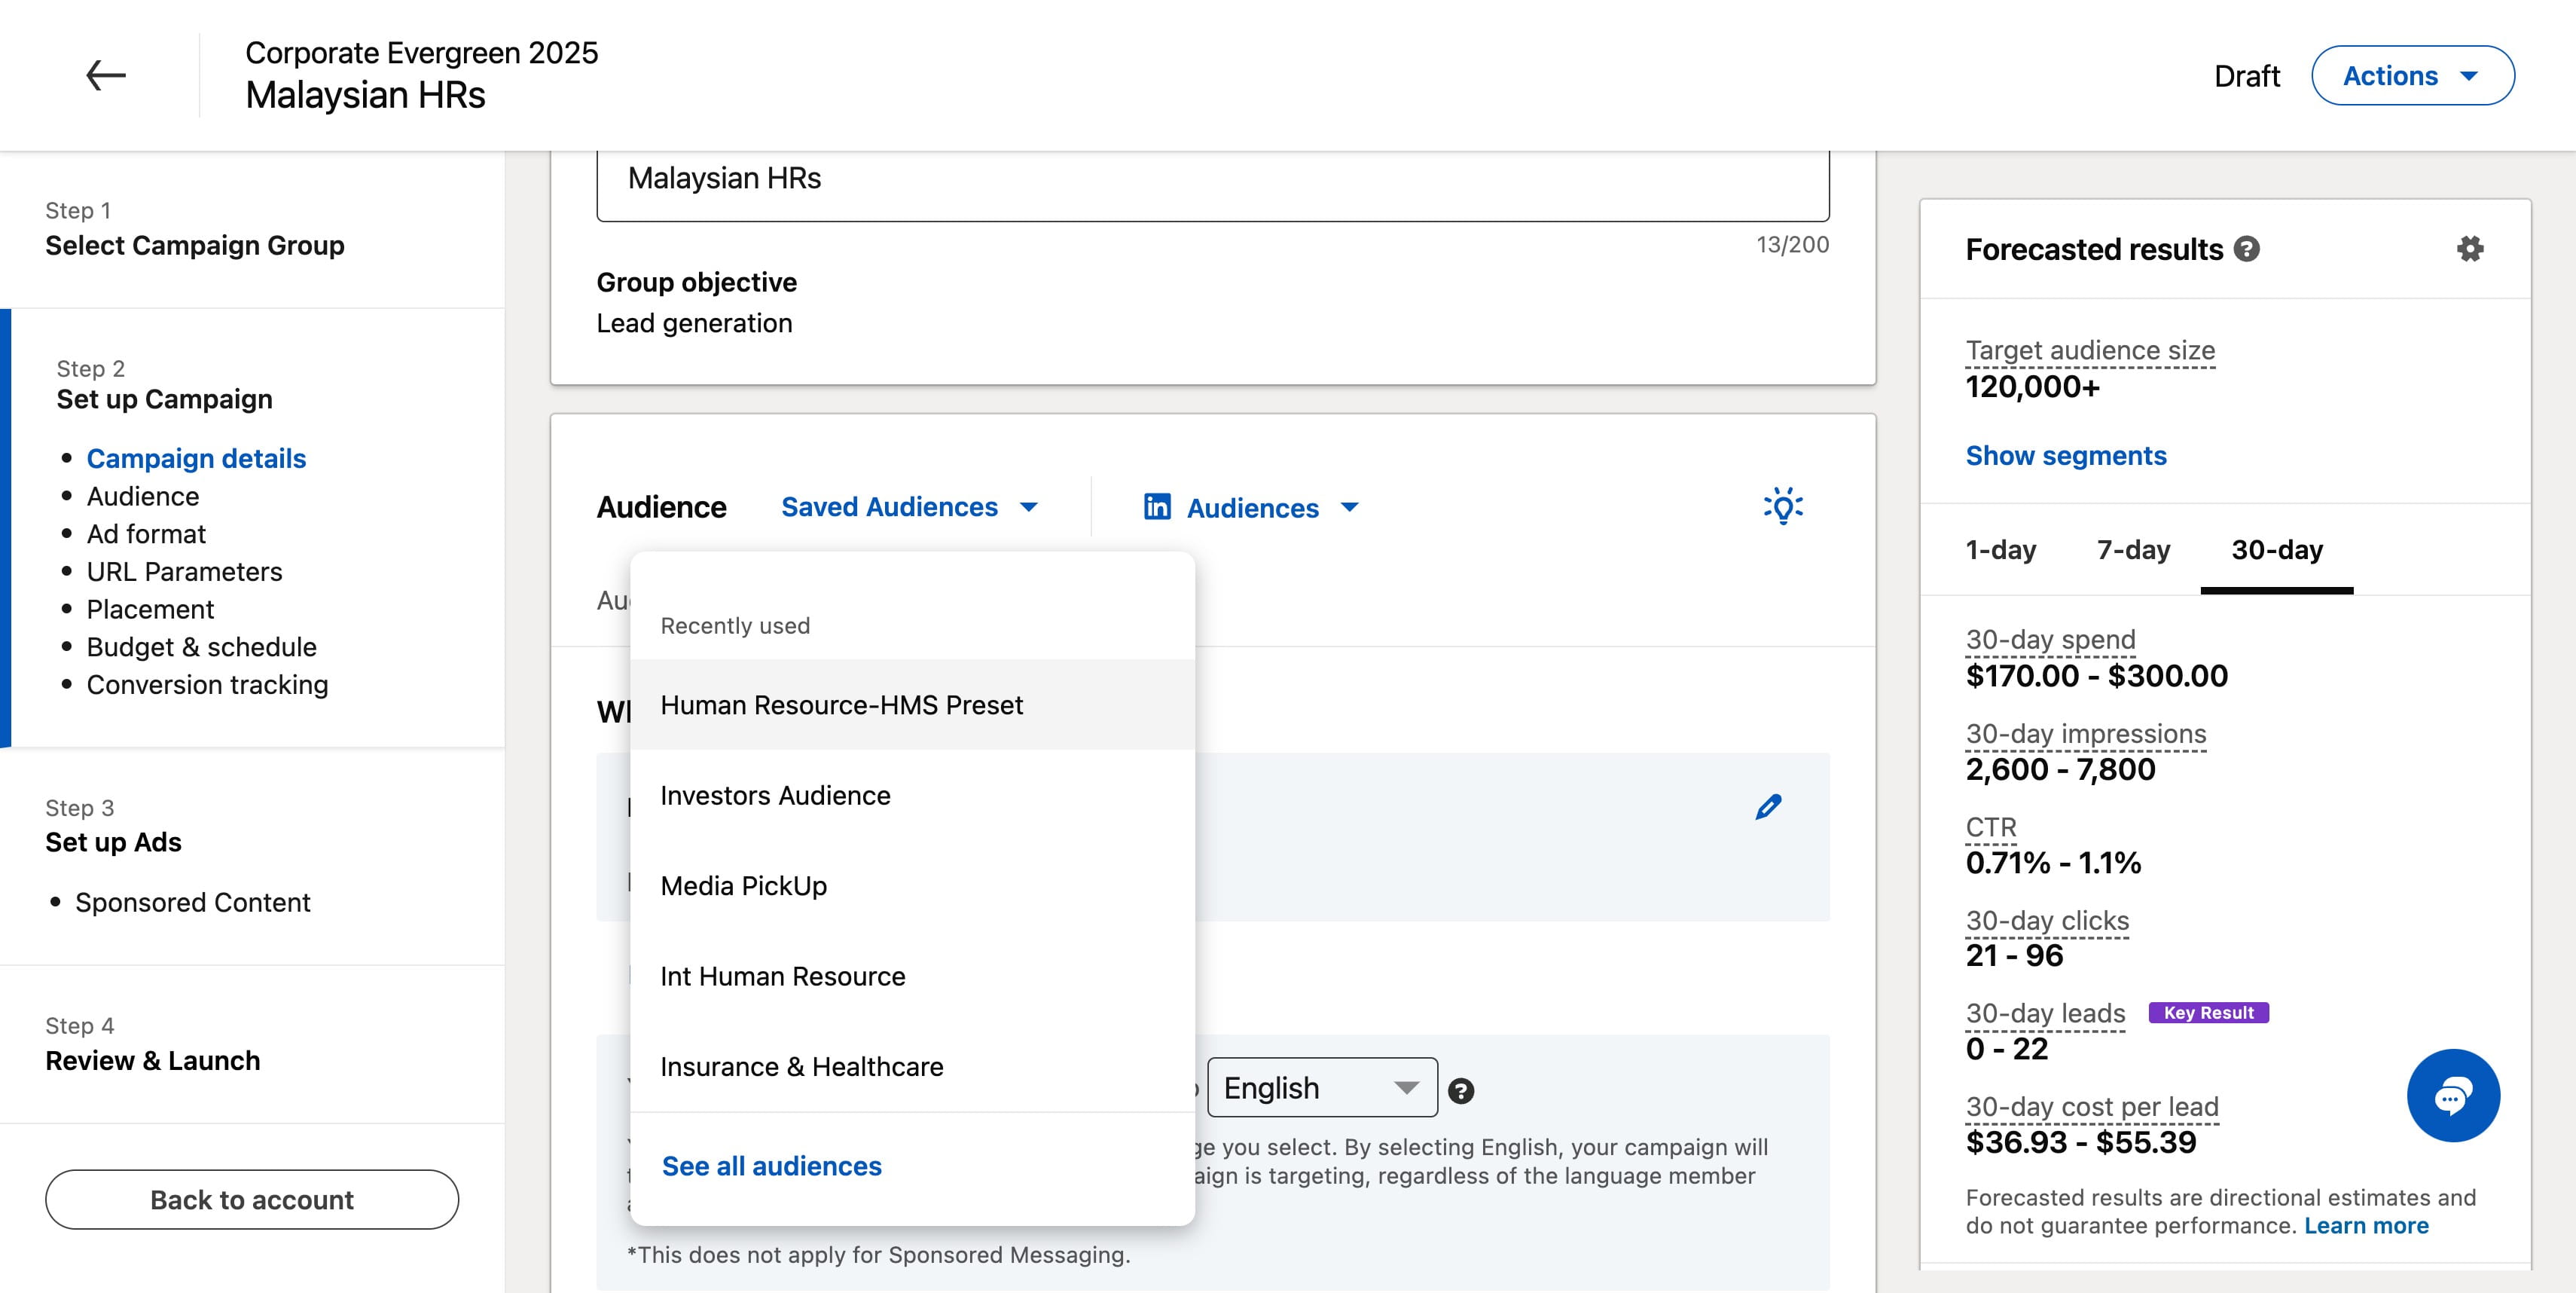Click See all audiences link
This screenshot has width=2576, height=1293.
pyautogui.click(x=771, y=1166)
